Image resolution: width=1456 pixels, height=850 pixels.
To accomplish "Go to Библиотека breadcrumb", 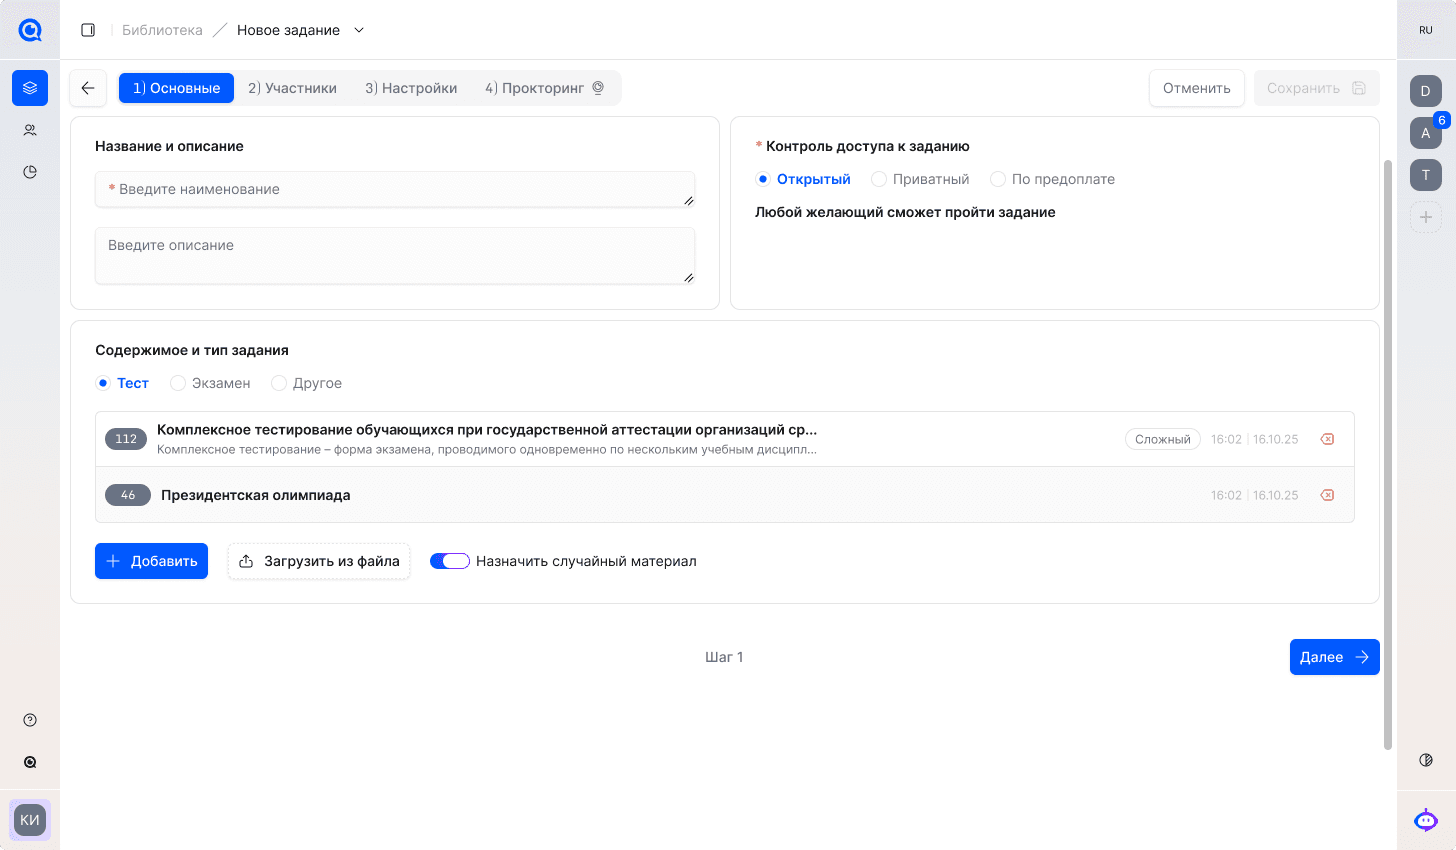I will pos(162,30).
